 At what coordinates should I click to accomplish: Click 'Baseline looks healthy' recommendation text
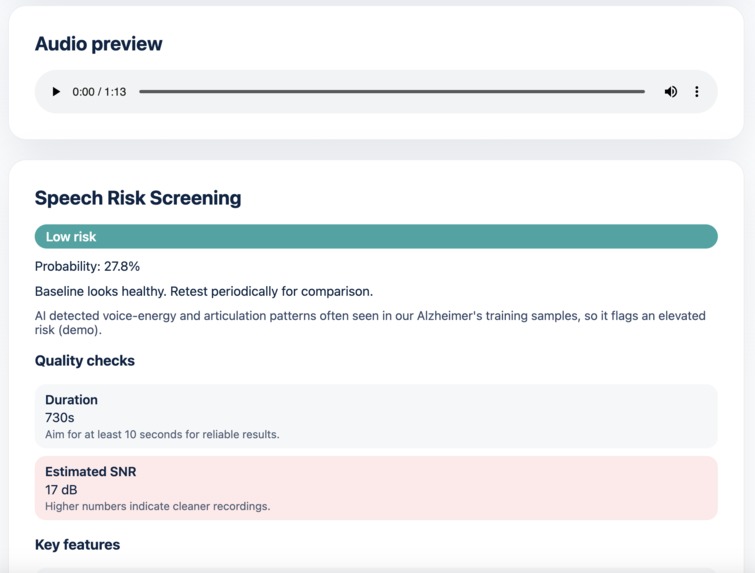tap(204, 291)
